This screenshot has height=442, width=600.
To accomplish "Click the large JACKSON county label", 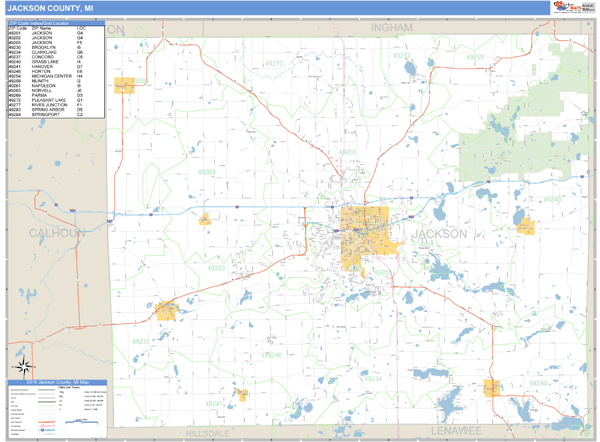I will click(x=439, y=234).
